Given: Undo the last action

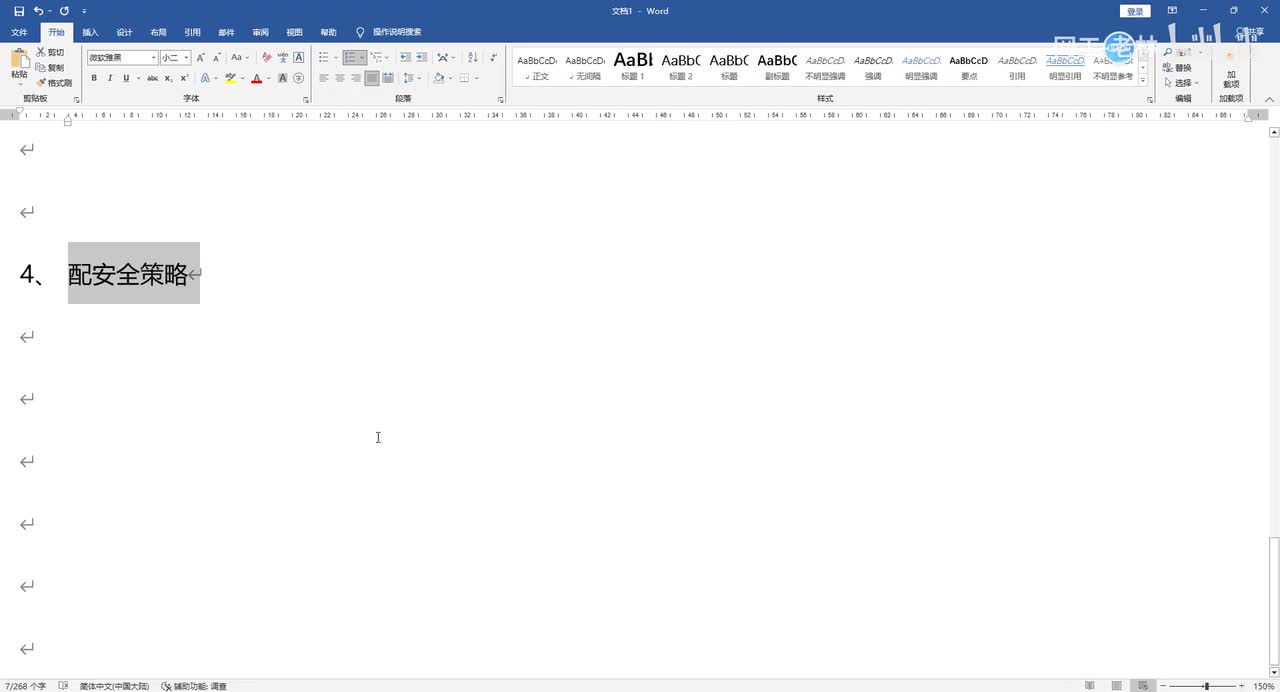Looking at the screenshot, I should 38,11.
